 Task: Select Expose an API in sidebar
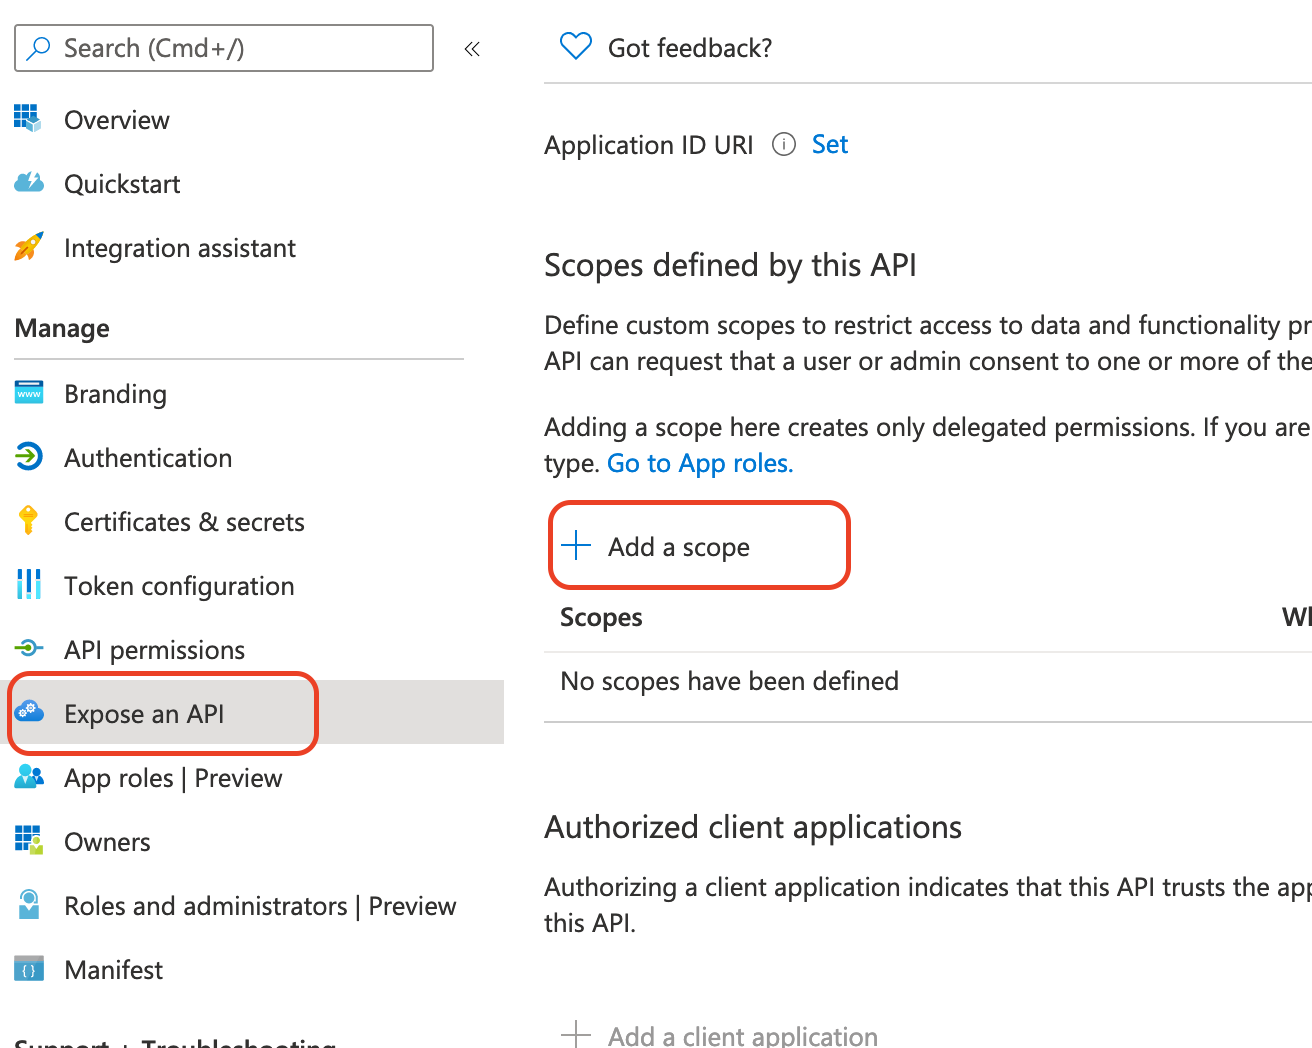click(x=144, y=714)
